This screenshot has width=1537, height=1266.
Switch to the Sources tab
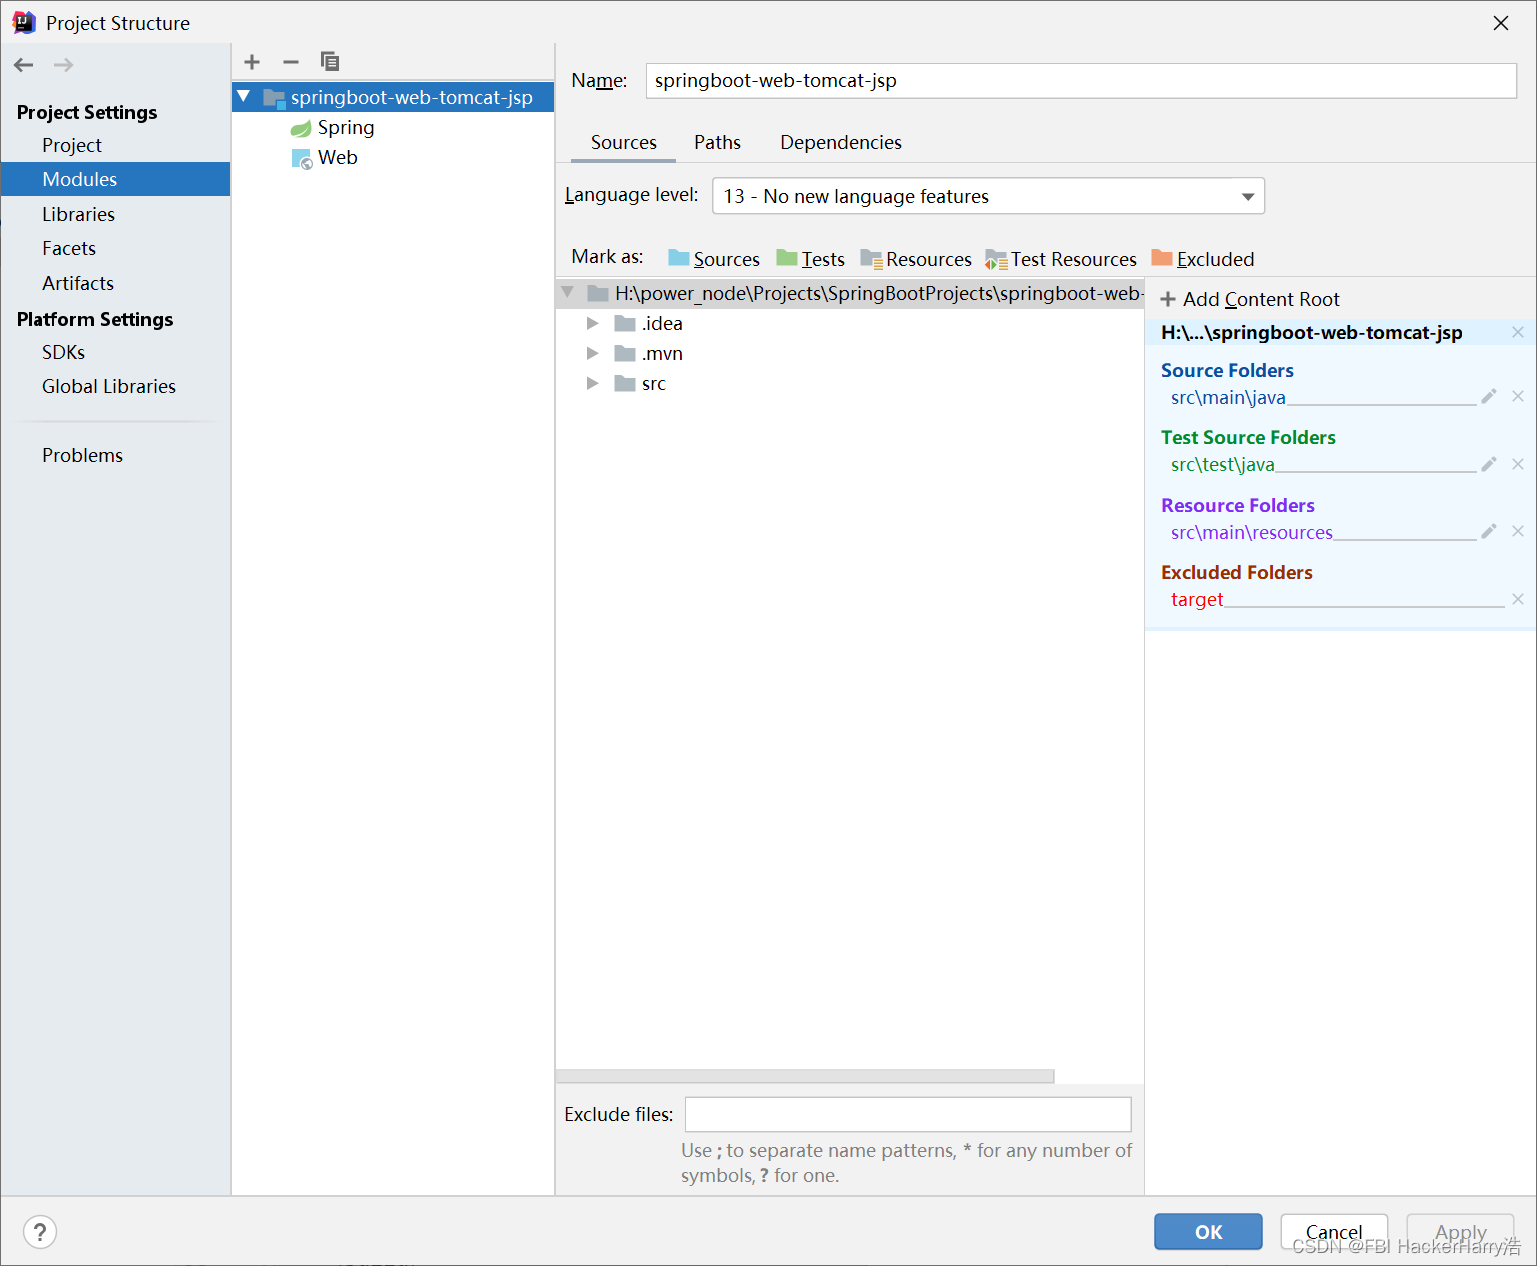(624, 142)
